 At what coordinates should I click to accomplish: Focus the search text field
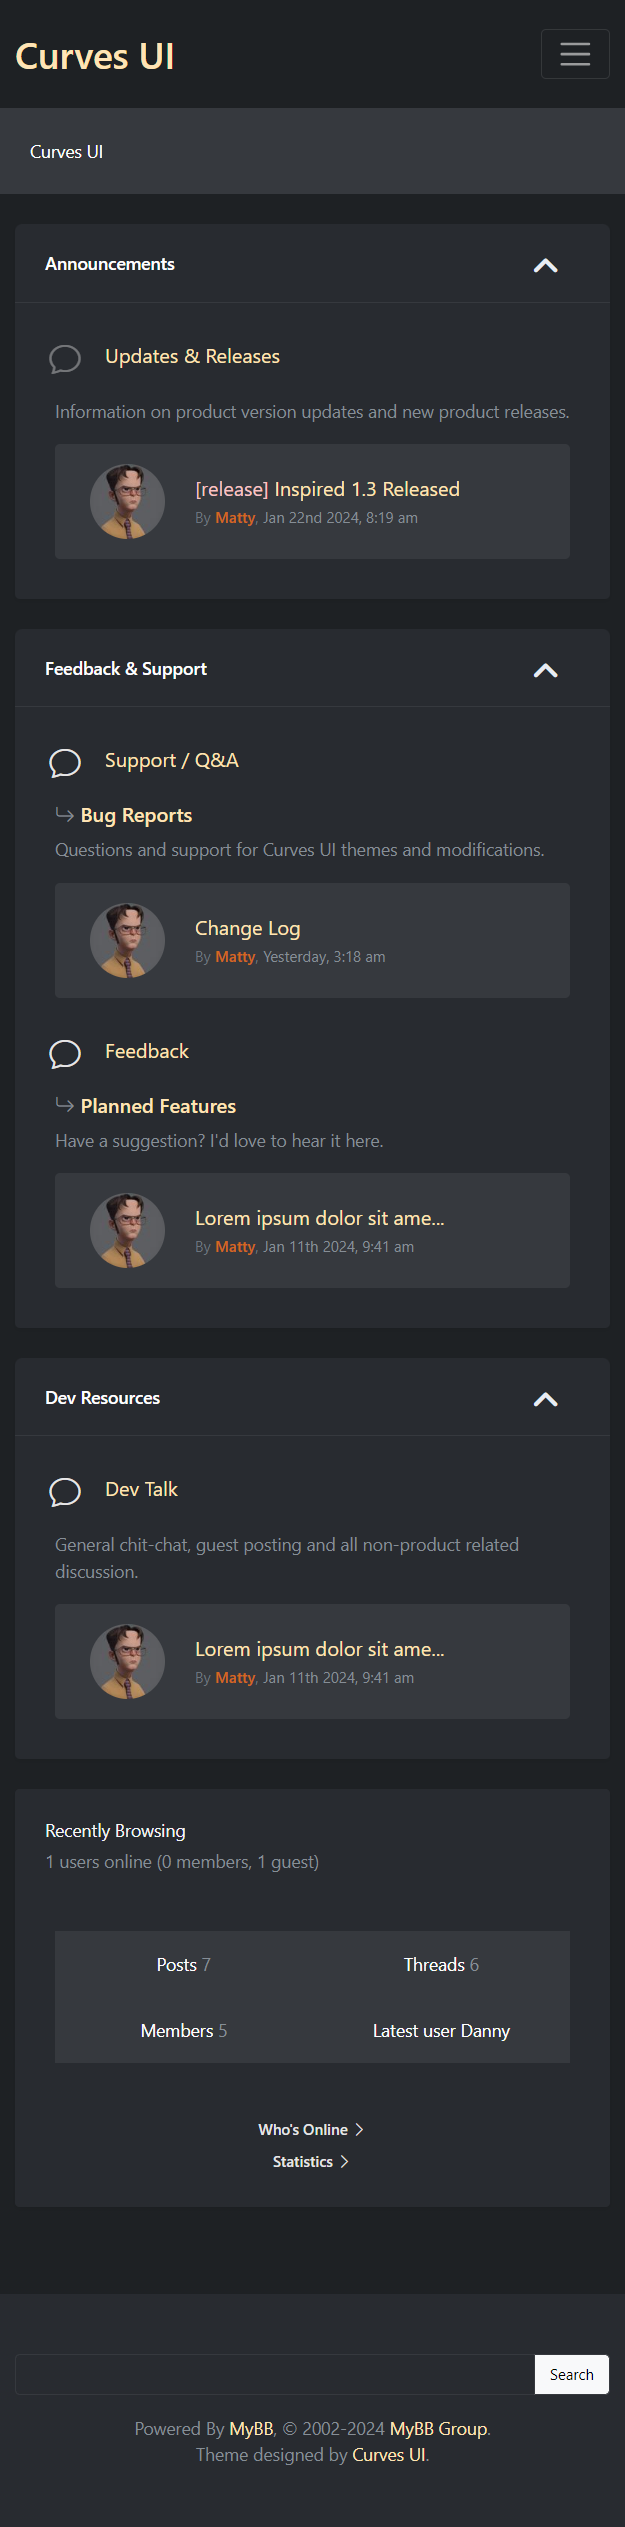pyautogui.click(x=275, y=2374)
